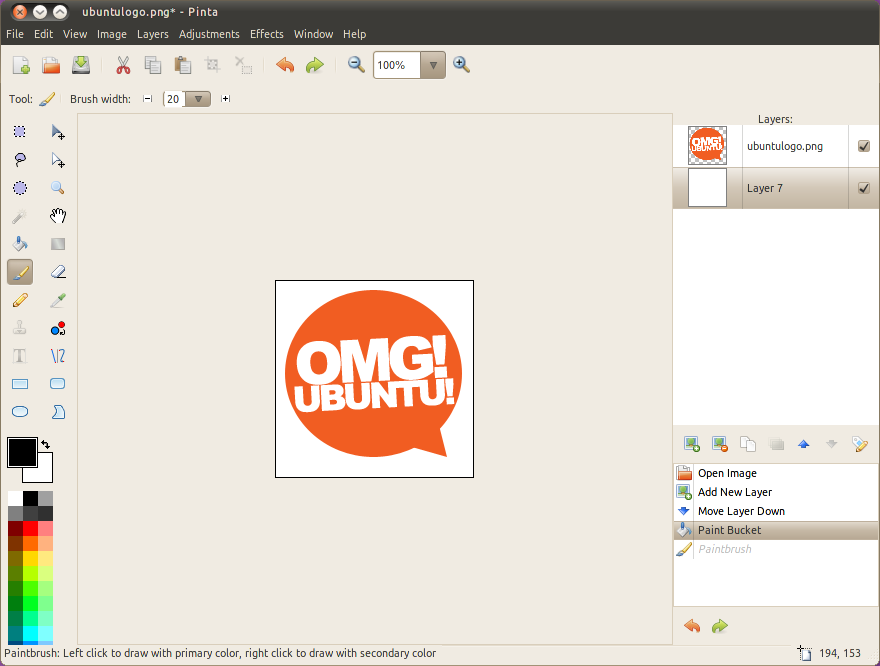This screenshot has width=880, height=666.
Task: Select the Paint Bucket tool
Action: (x=19, y=243)
